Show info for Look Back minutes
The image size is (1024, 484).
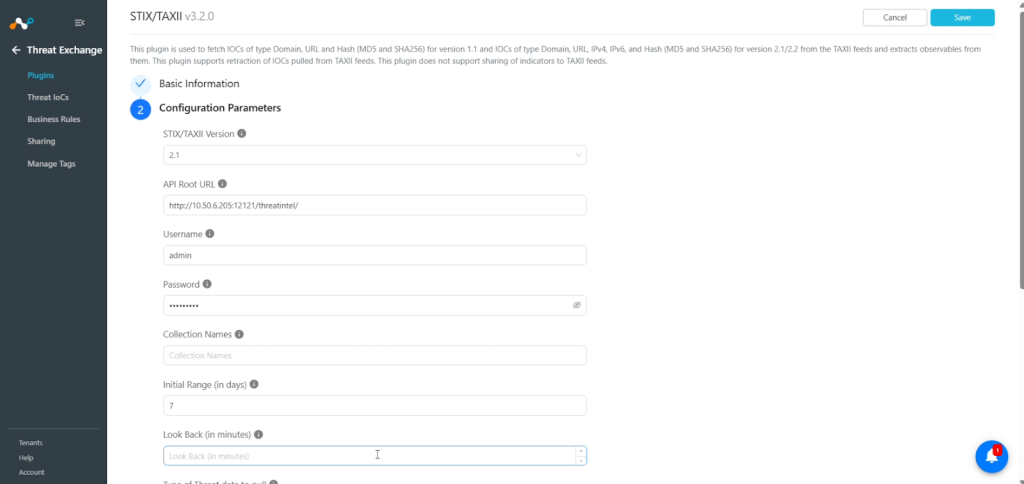click(x=259, y=434)
